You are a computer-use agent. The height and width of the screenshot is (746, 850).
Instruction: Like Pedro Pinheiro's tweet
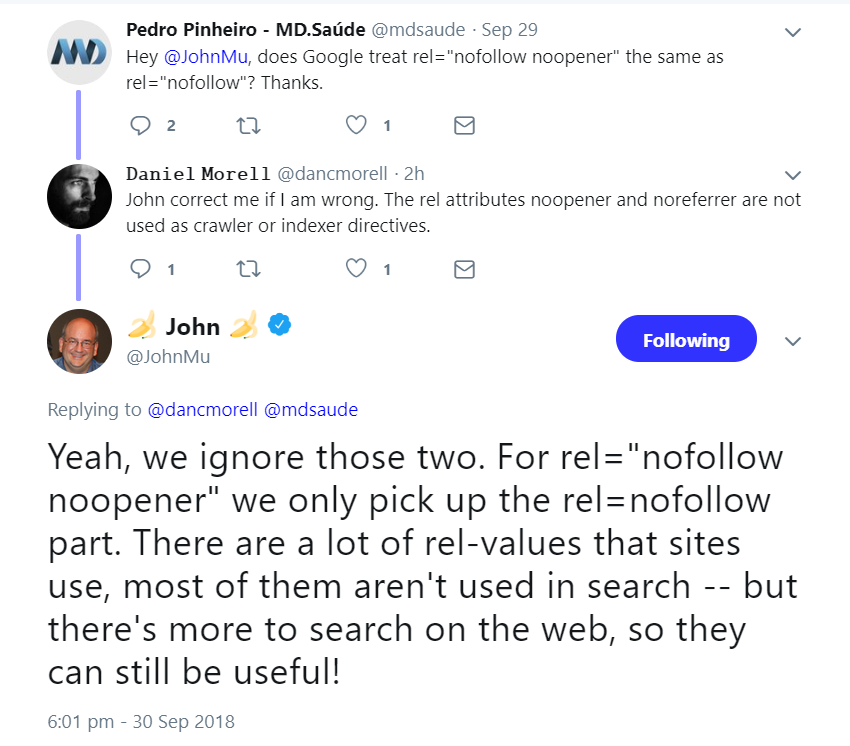pos(356,125)
